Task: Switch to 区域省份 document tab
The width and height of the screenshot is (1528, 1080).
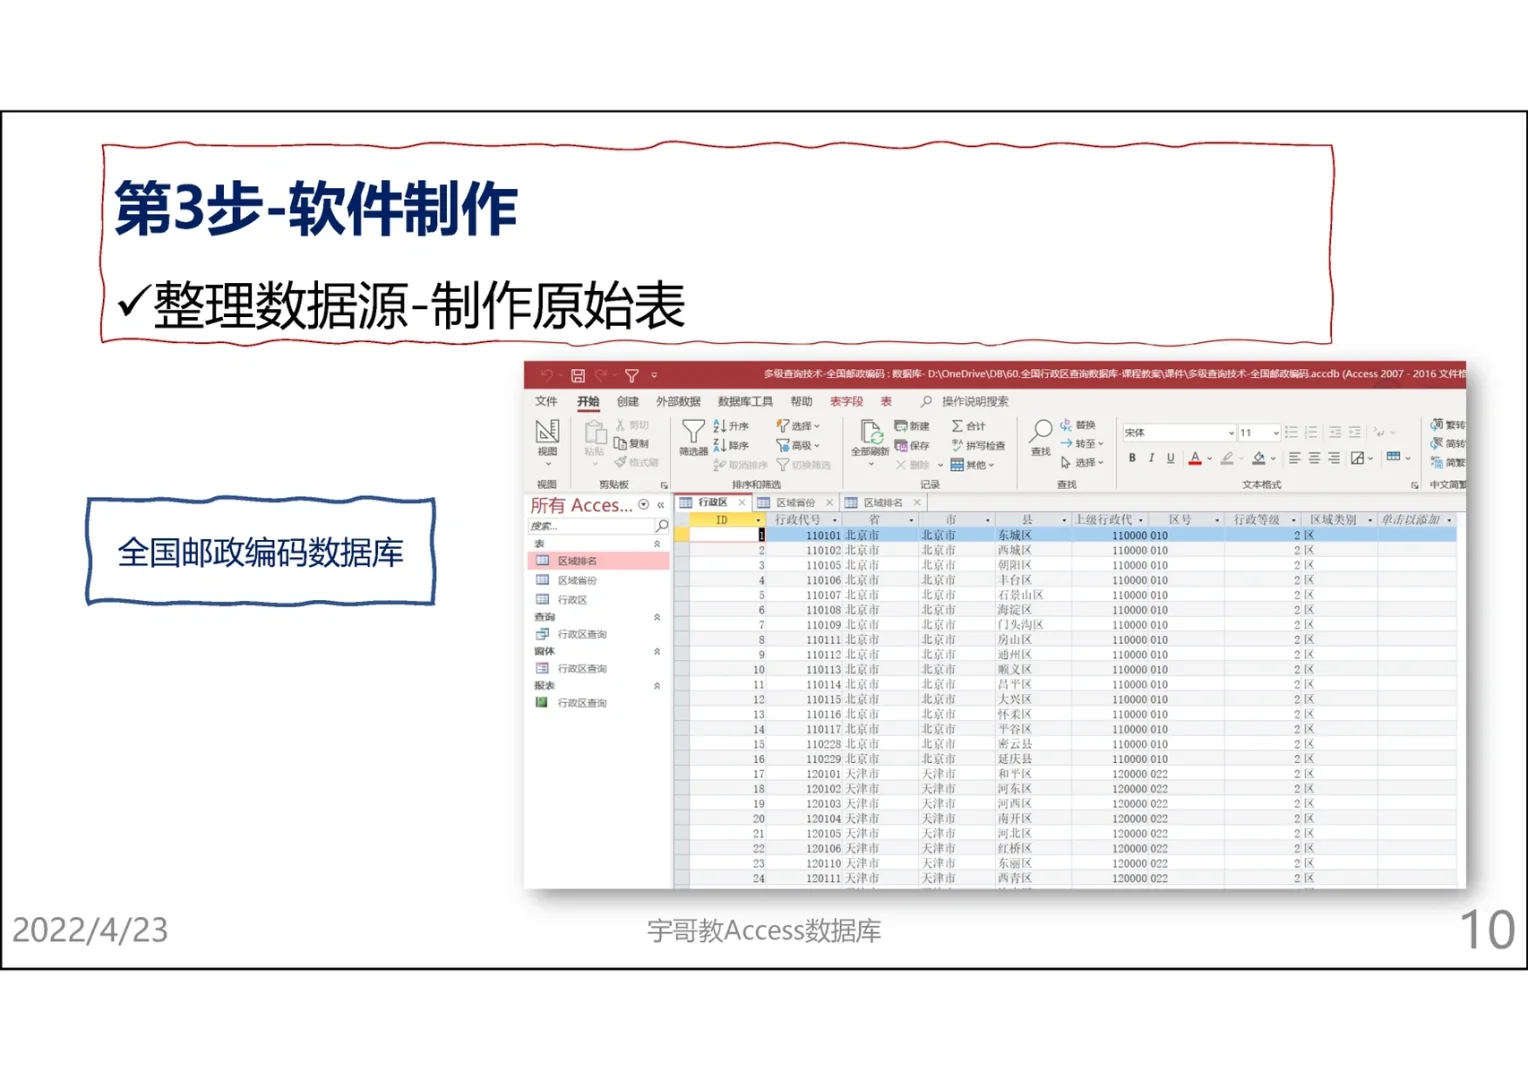Action: click(795, 503)
